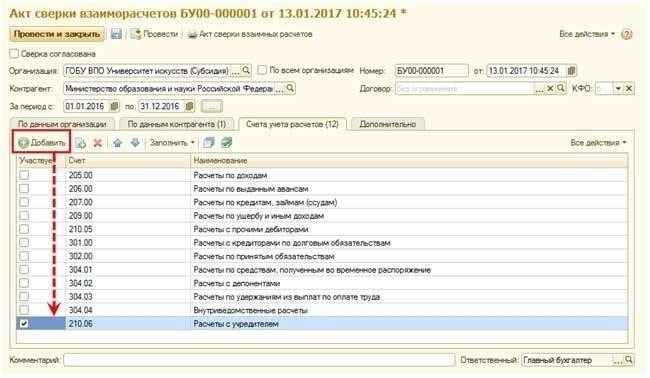
Task: Check the box for account 205.00
Action: click(24, 175)
